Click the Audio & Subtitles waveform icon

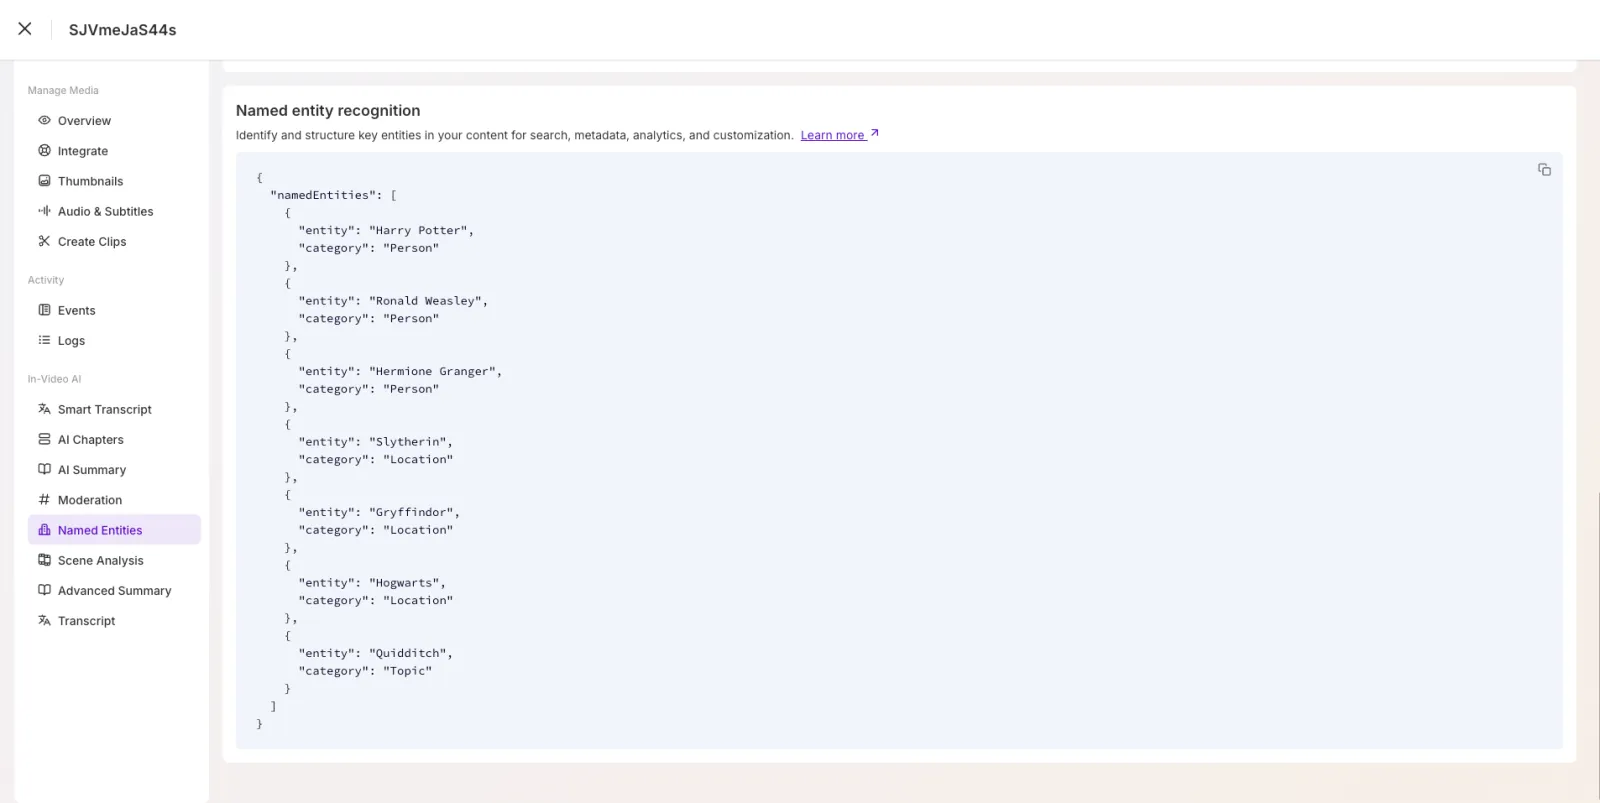[x=44, y=211]
